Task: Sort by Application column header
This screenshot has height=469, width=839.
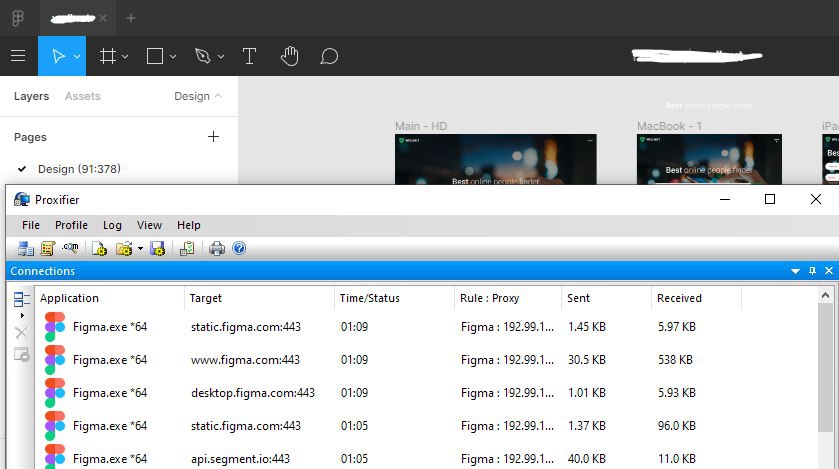Action: (x=110, y=298)
